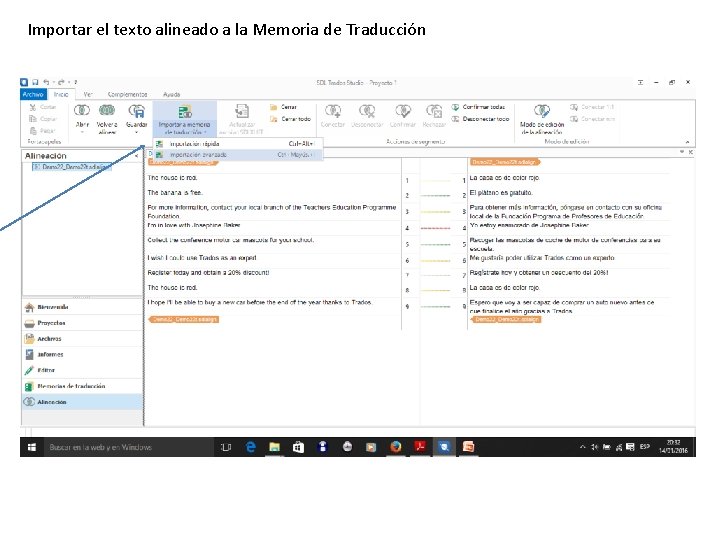Click the volume icon in system tray
720x540 pixels.
(595, 447)
